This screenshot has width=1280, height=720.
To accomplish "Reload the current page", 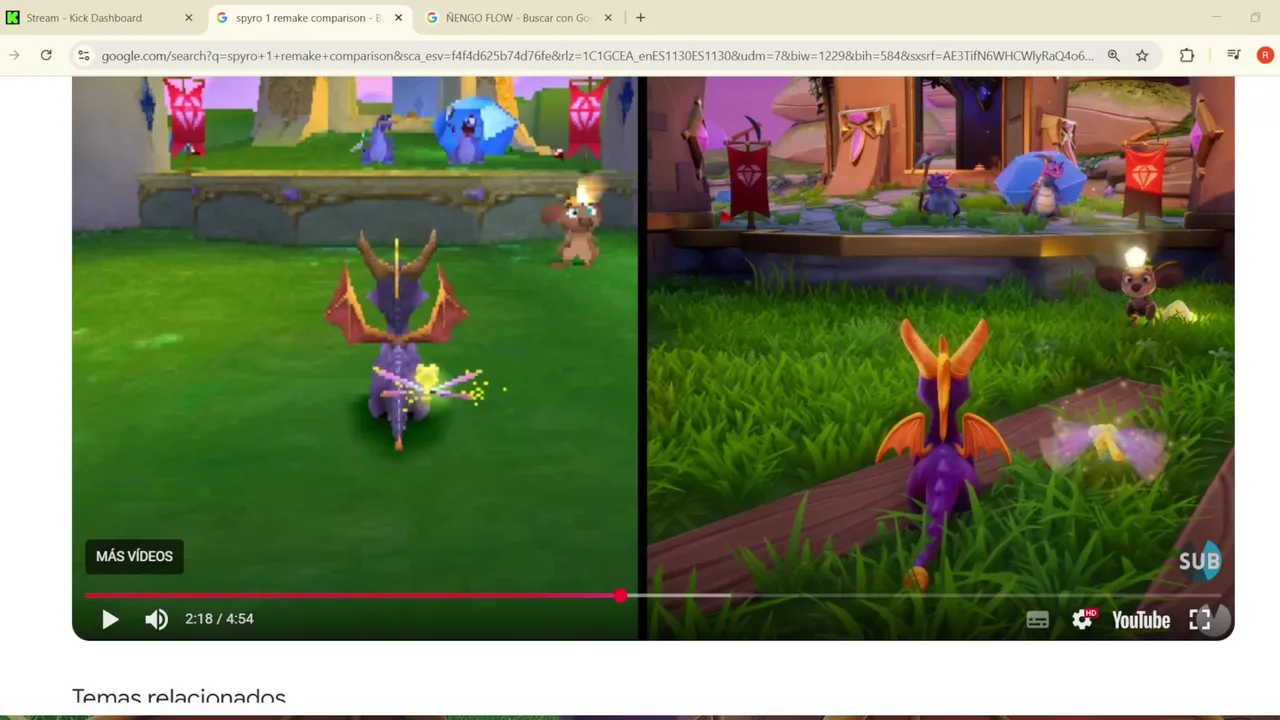I will pyautogui.click(x=46, y=56).
